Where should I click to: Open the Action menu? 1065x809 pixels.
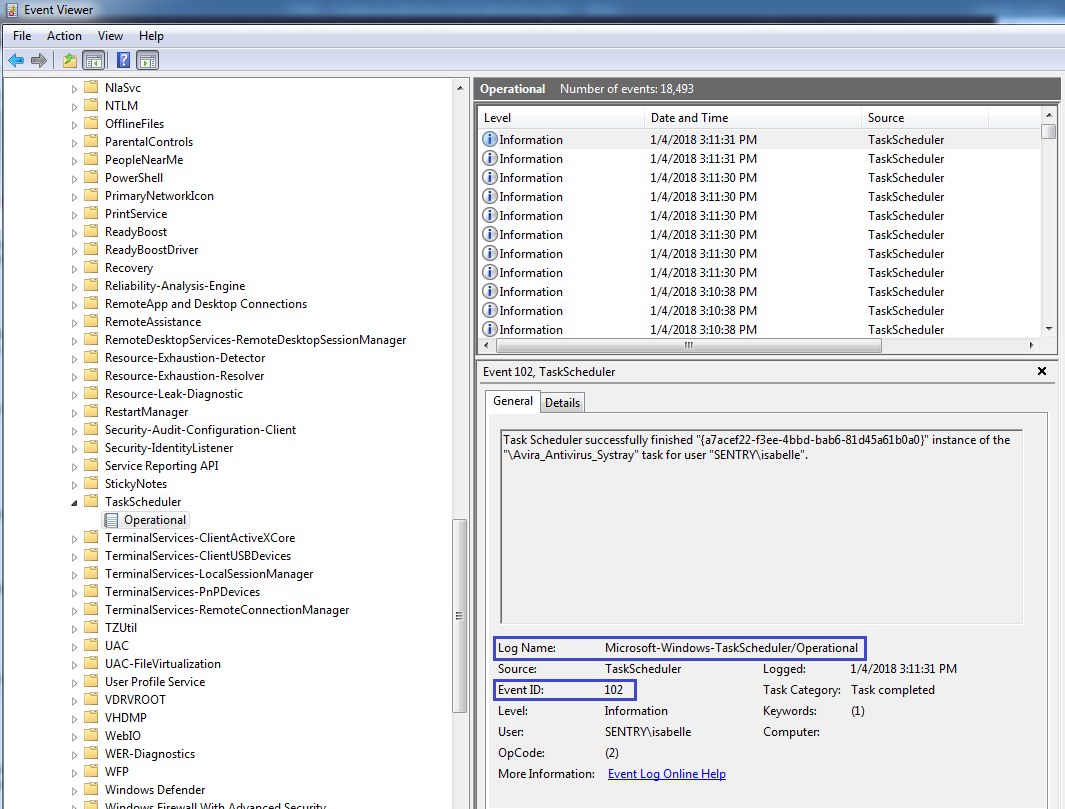[x=64, y=36]
